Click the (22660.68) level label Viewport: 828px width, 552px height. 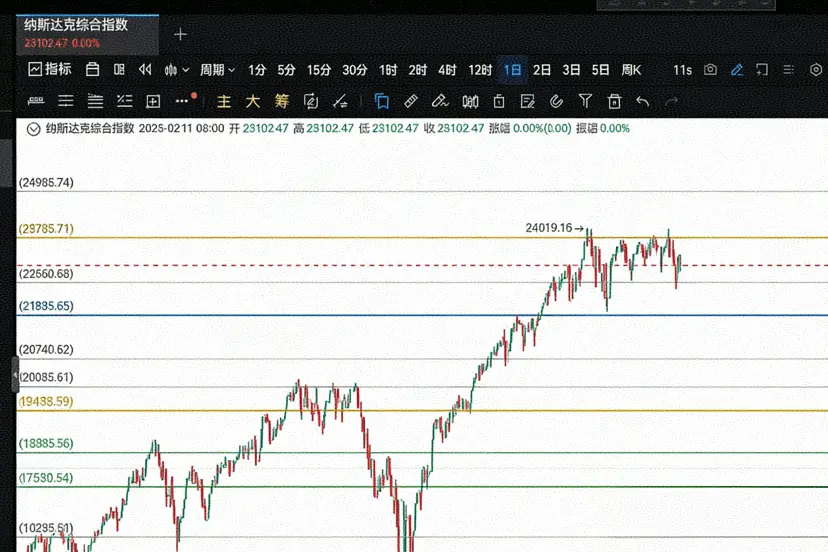coord(46,274)
